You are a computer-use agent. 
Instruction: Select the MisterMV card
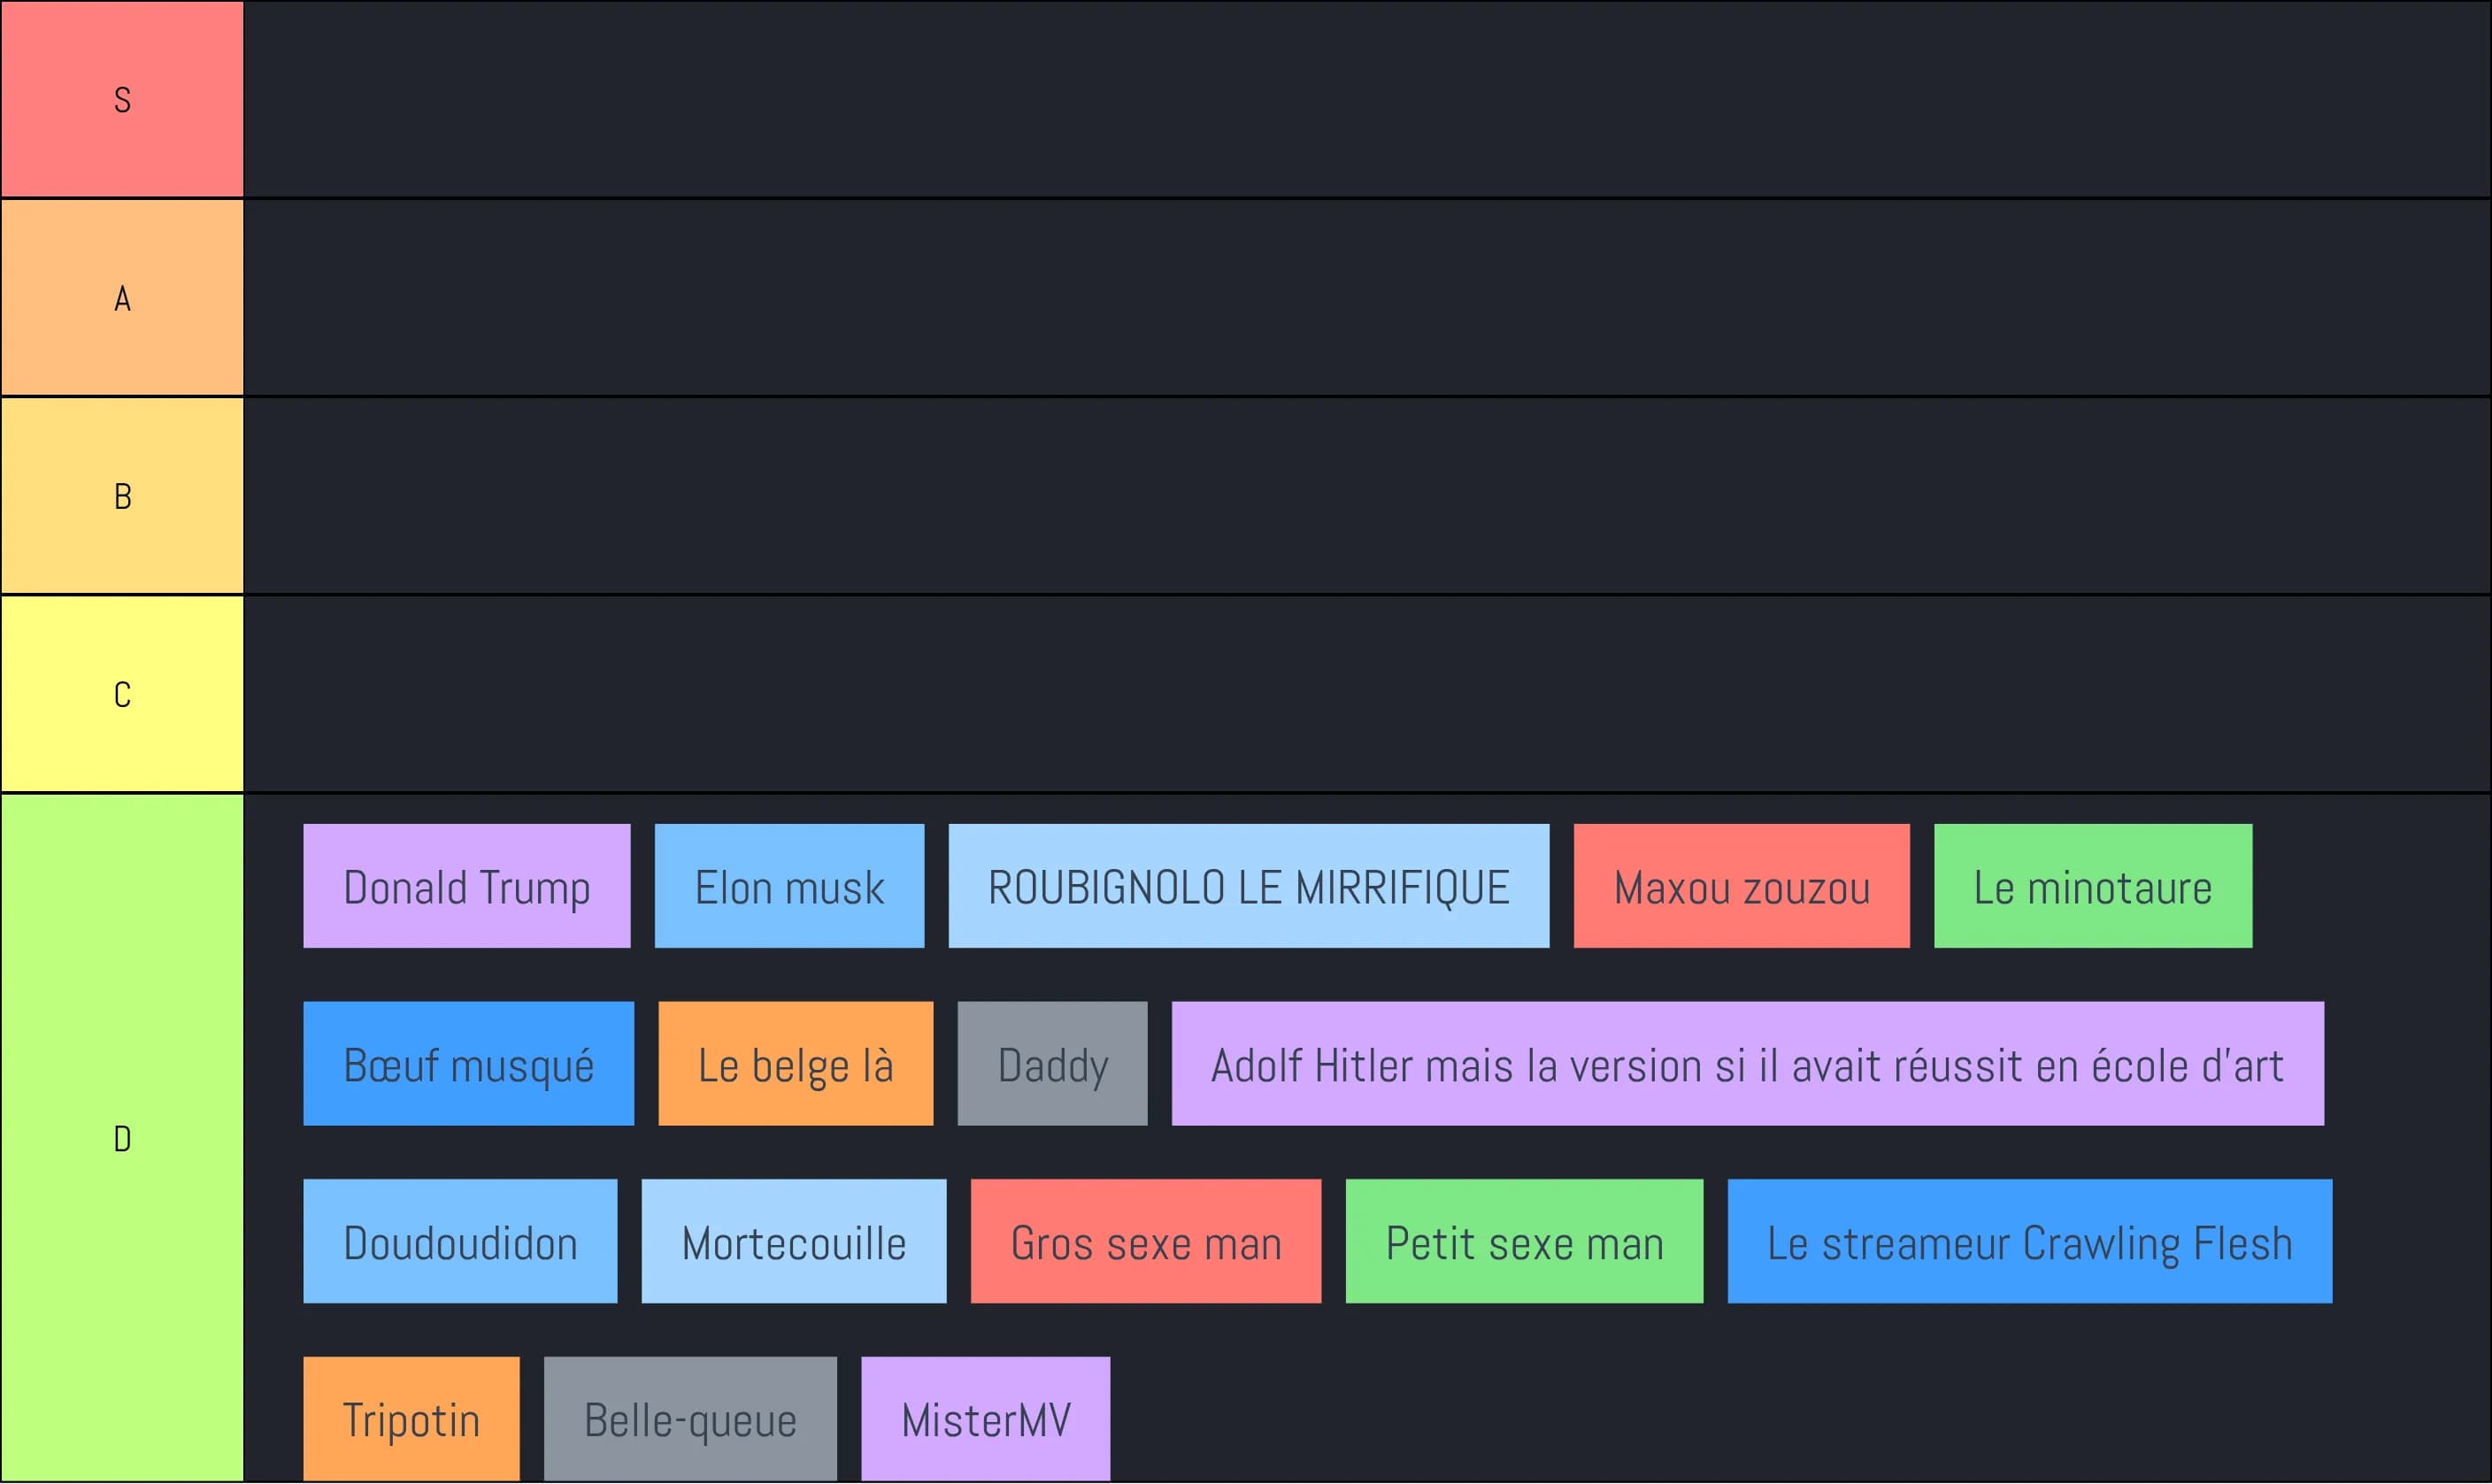click(x=985, y=1419)
